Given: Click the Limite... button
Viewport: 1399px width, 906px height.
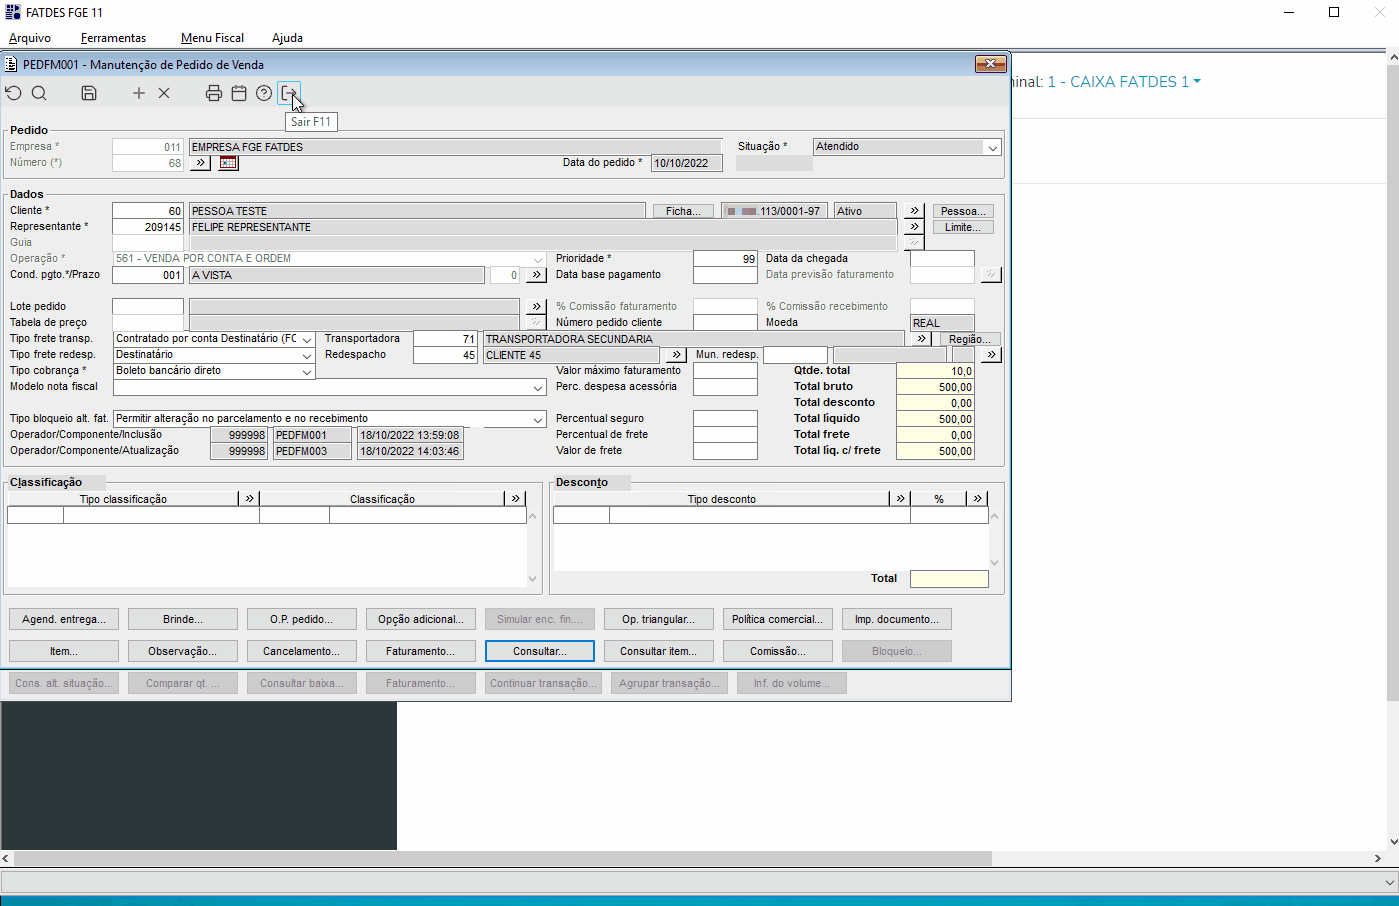Looking at the screenshot, I should pyautogui.click(x=963, y=227).
